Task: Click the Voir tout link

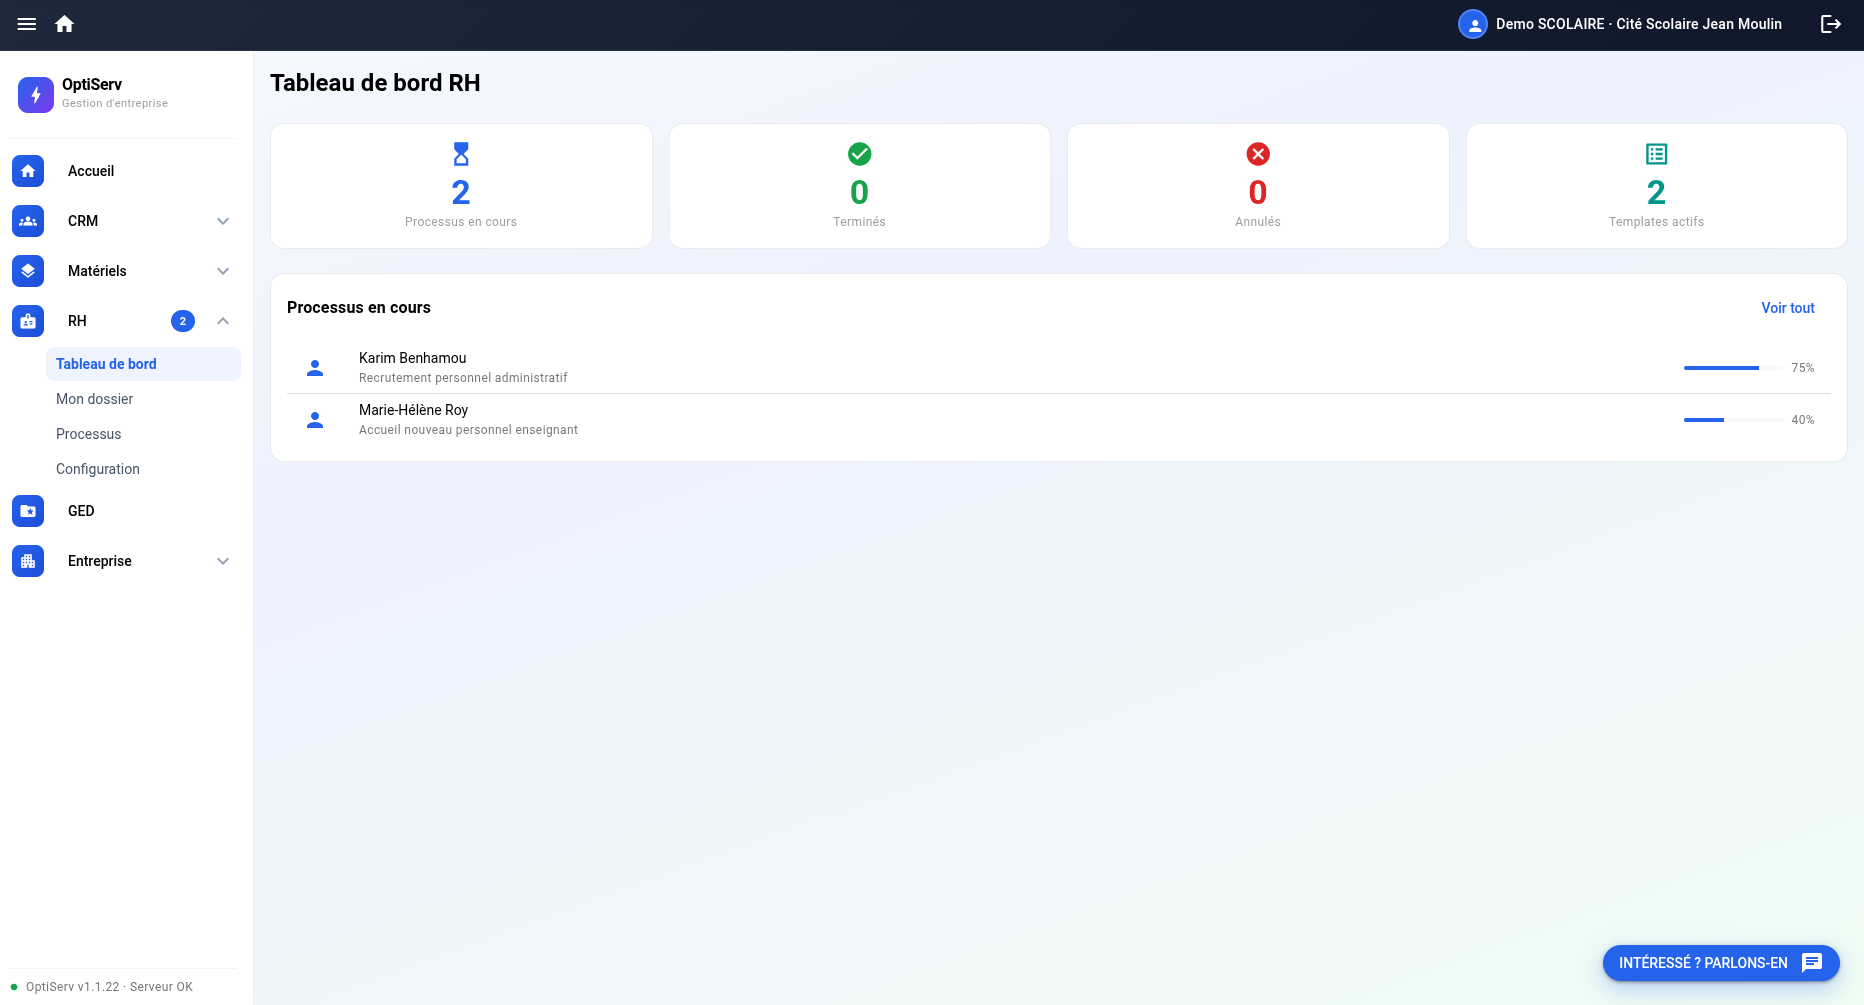Action: [1788, 308]
